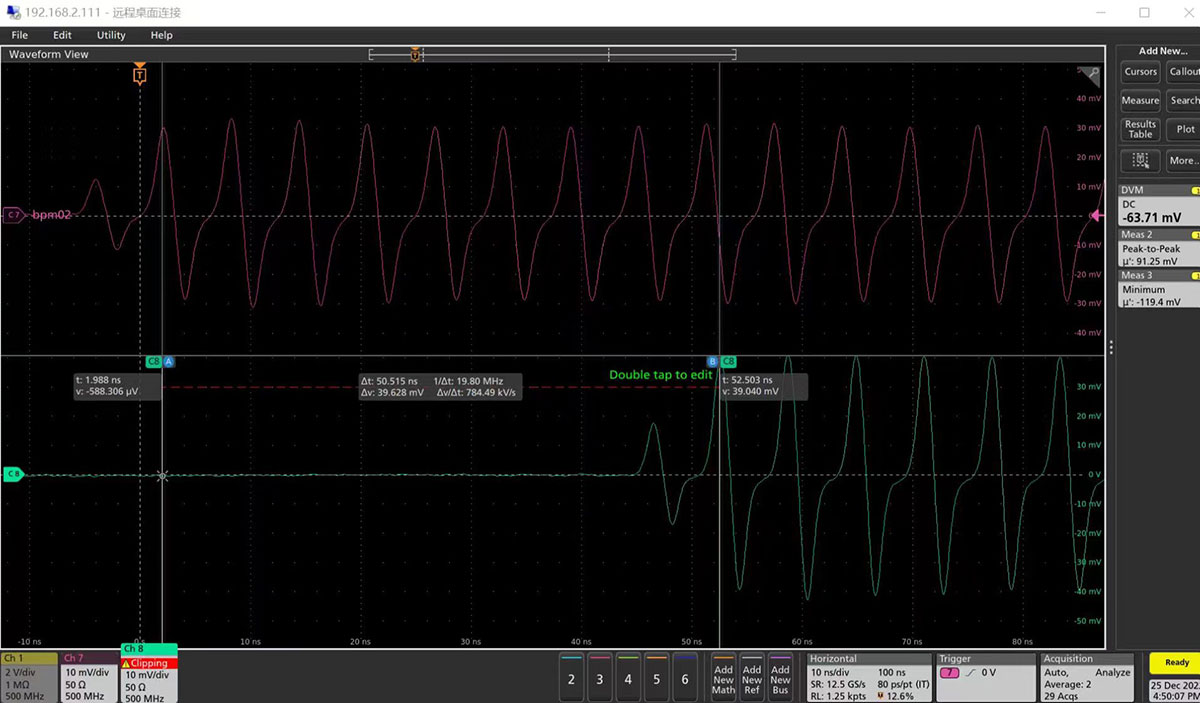Select the C7 bpm02 channel handle
Viewport: 1200px width, 703px height.
pos(14,215)
